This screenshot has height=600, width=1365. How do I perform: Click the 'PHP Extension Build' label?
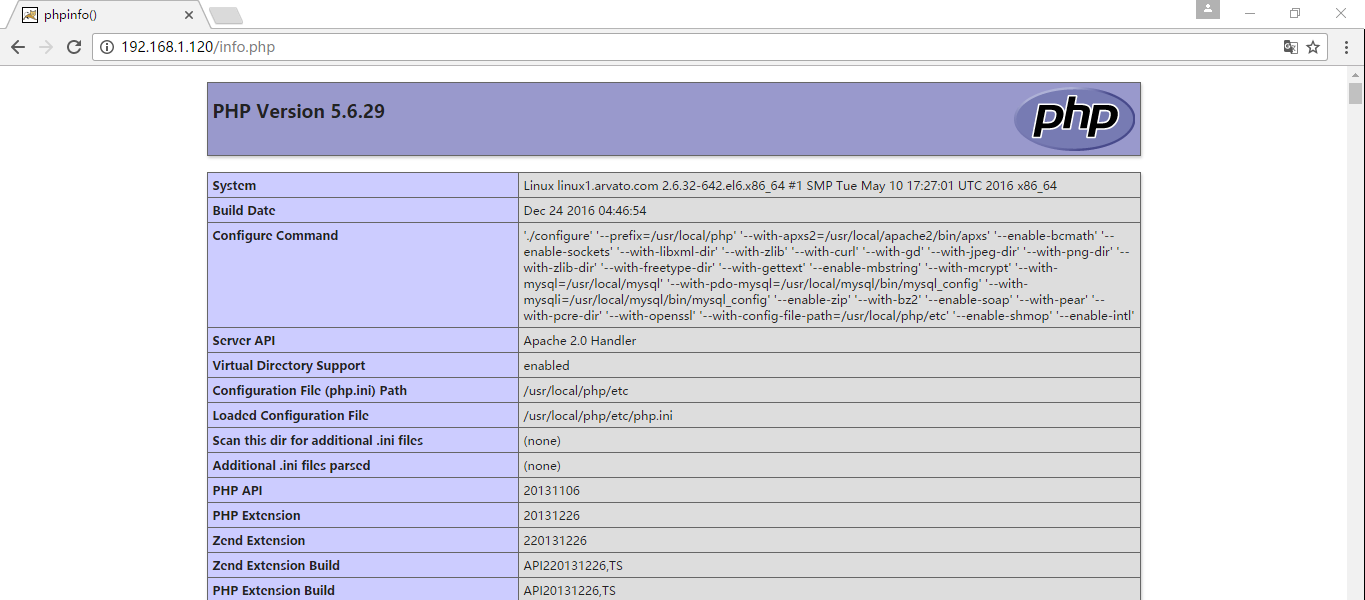click(x=274, y=591)
